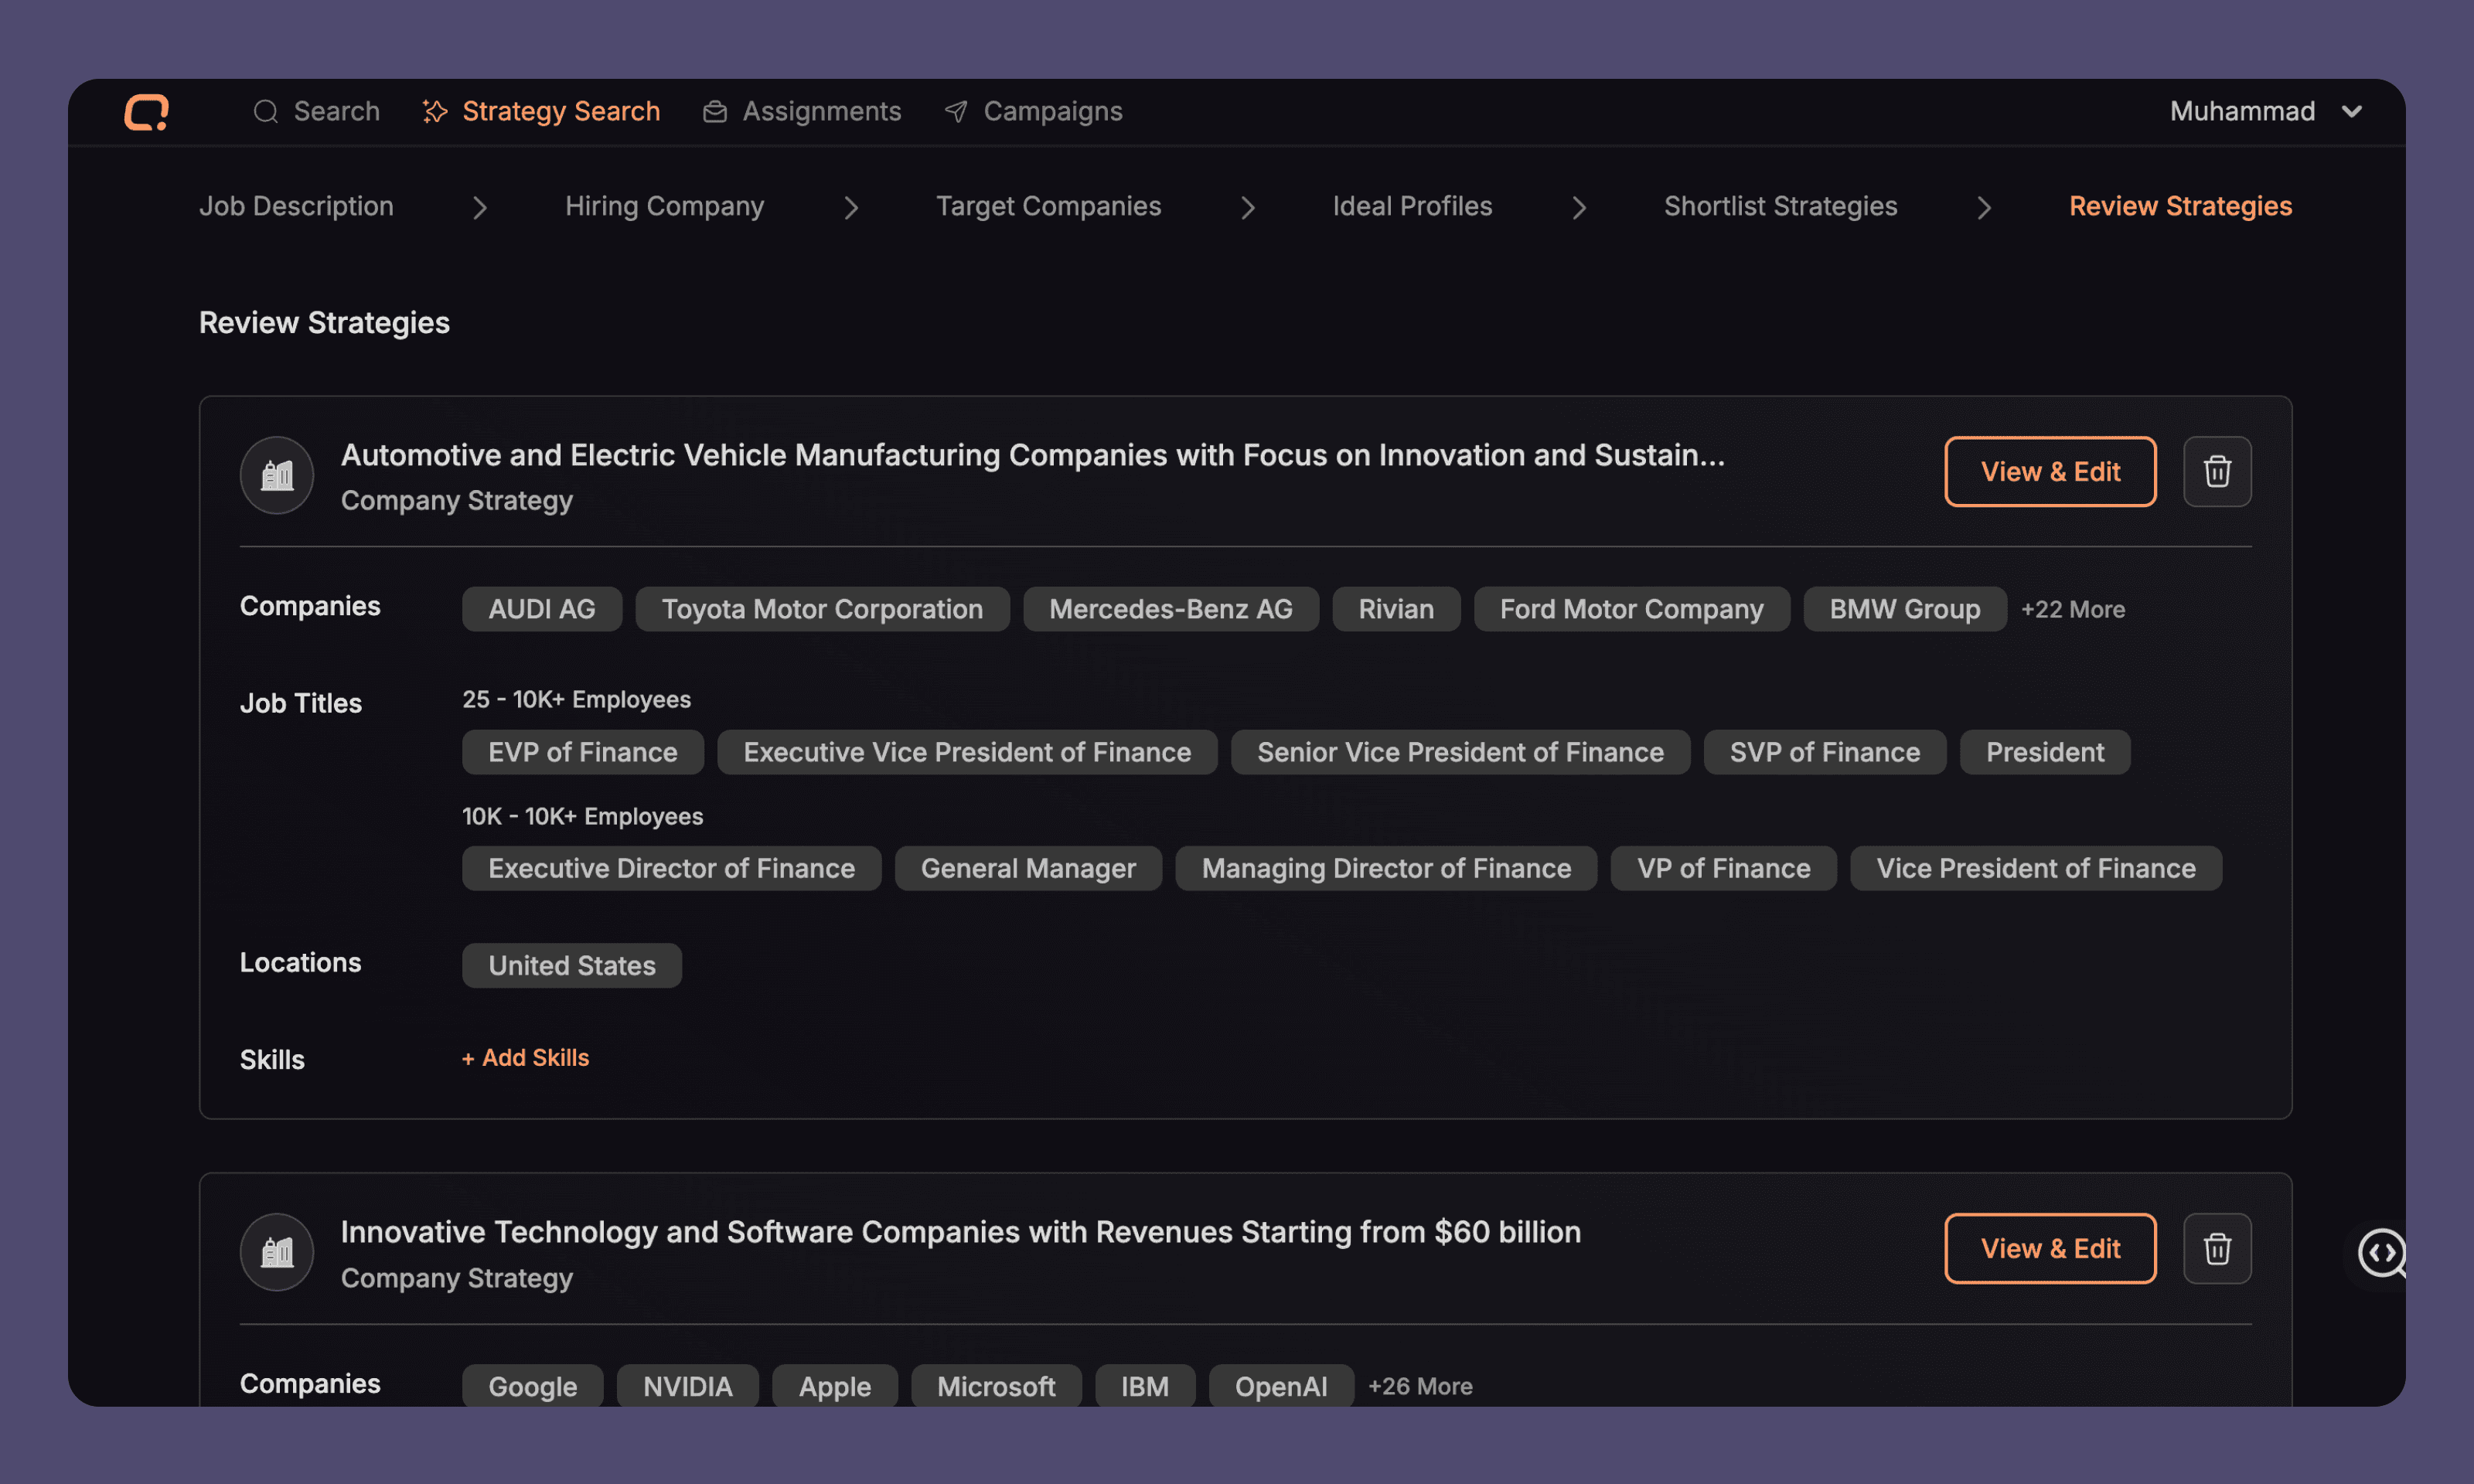This screenshot has height=1484, width=2474.
Task: Click the Automotive and Electric Vehicle strategy title
Action: [x=1033, y=455]
